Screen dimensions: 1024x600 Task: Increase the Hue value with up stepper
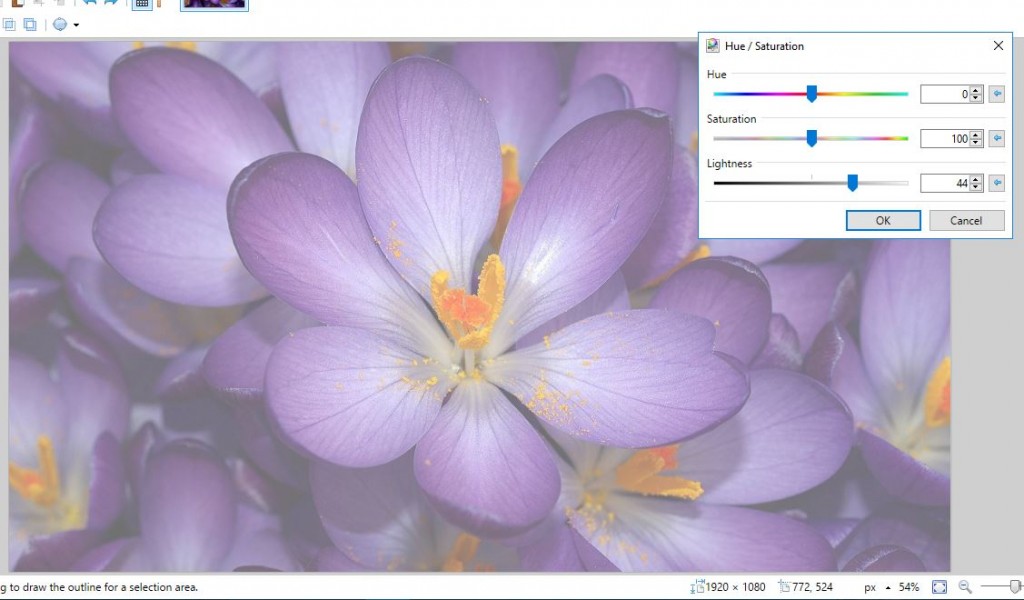(977, 90)
